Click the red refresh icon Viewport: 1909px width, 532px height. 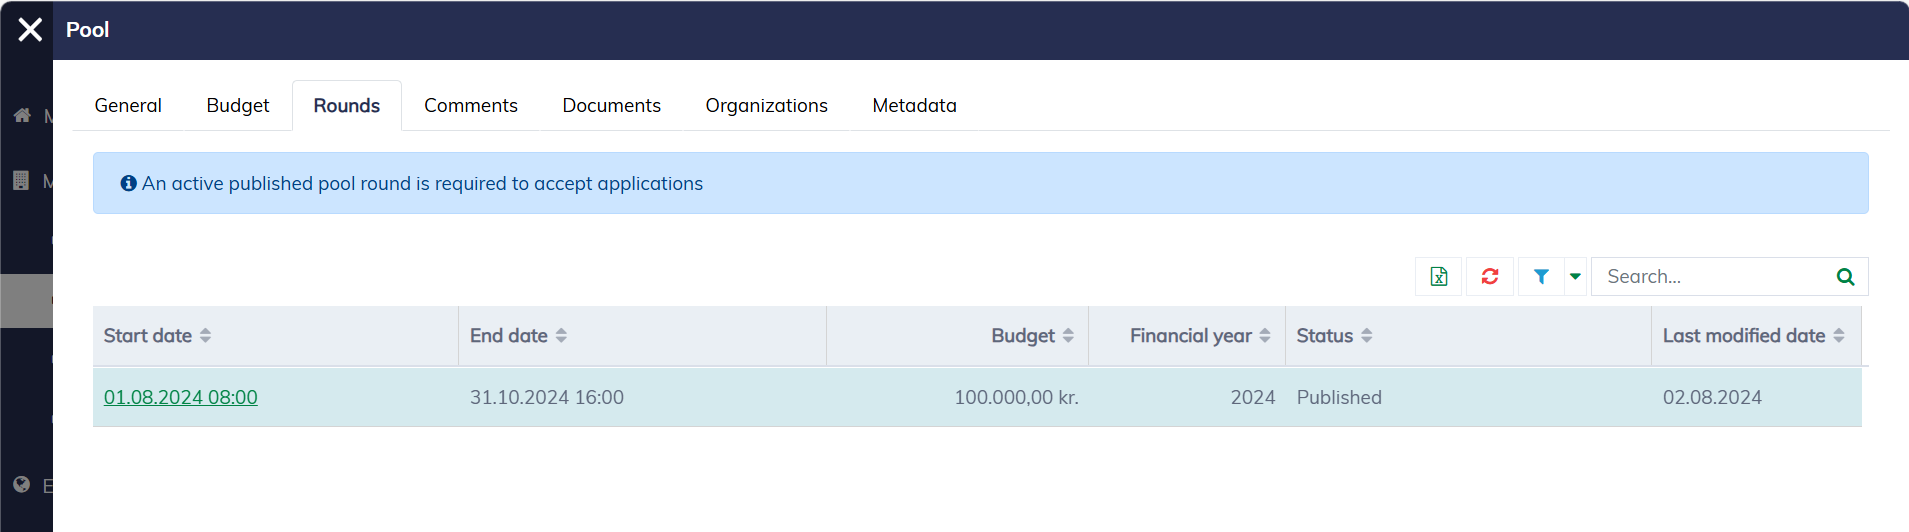click(x=1489, y=277)
